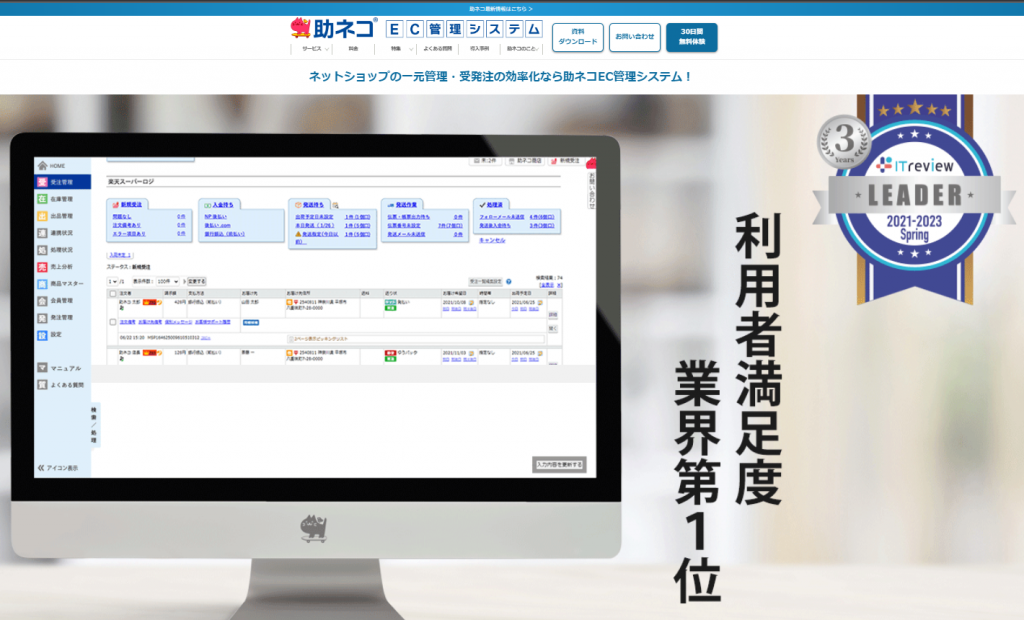Open the よくある質問 nav menu item
The image size is (1024, 620).
(x=437, y=48)
